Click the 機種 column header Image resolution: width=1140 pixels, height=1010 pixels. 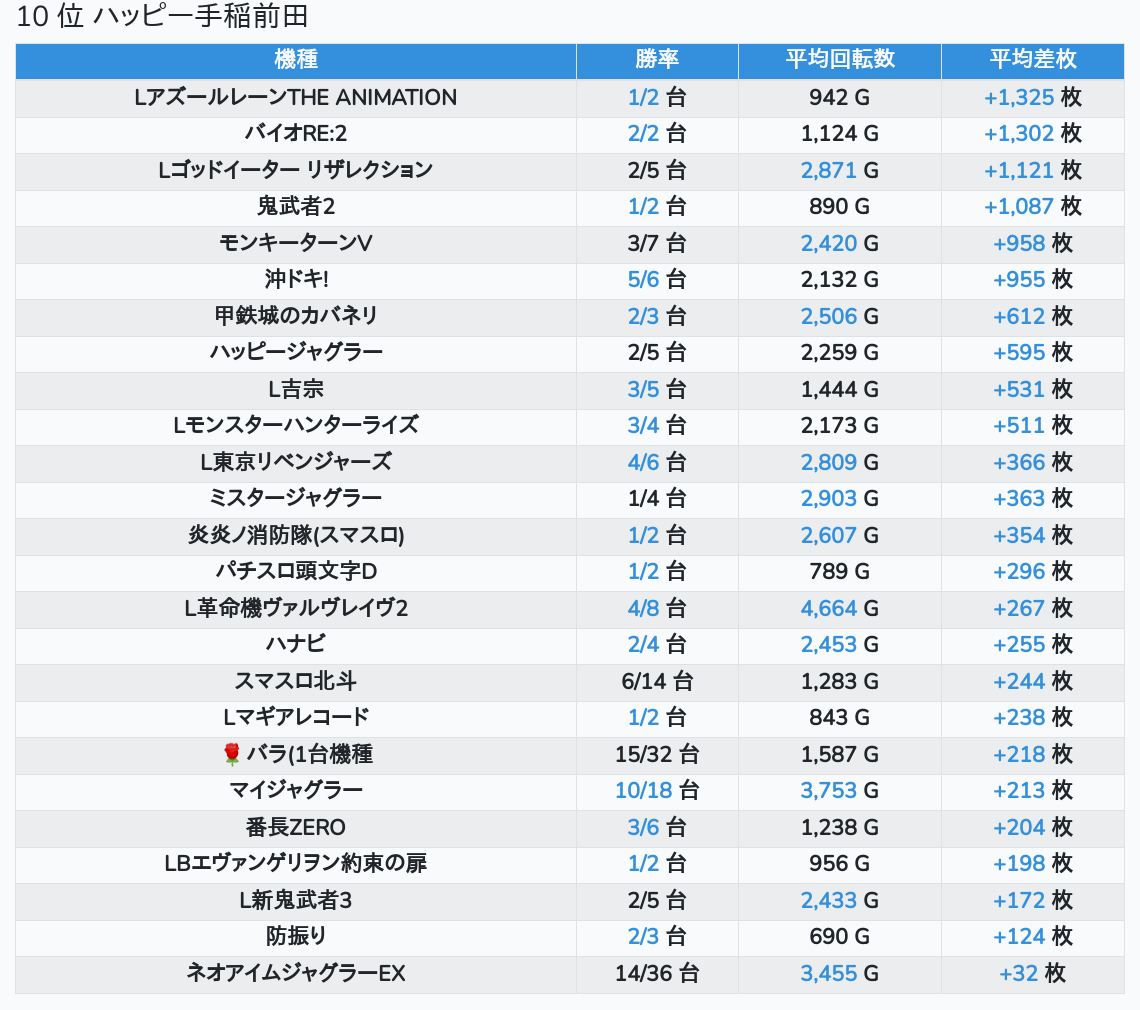[296, 60]
